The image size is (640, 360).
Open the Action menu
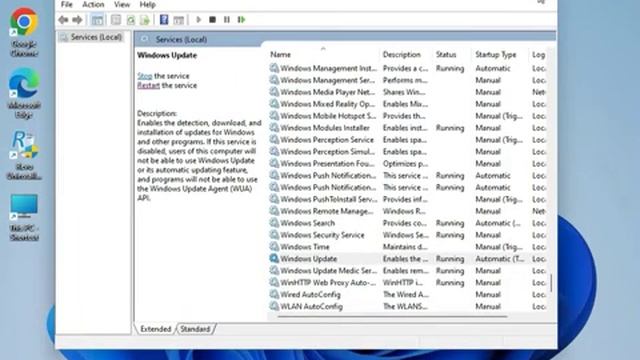93,4
